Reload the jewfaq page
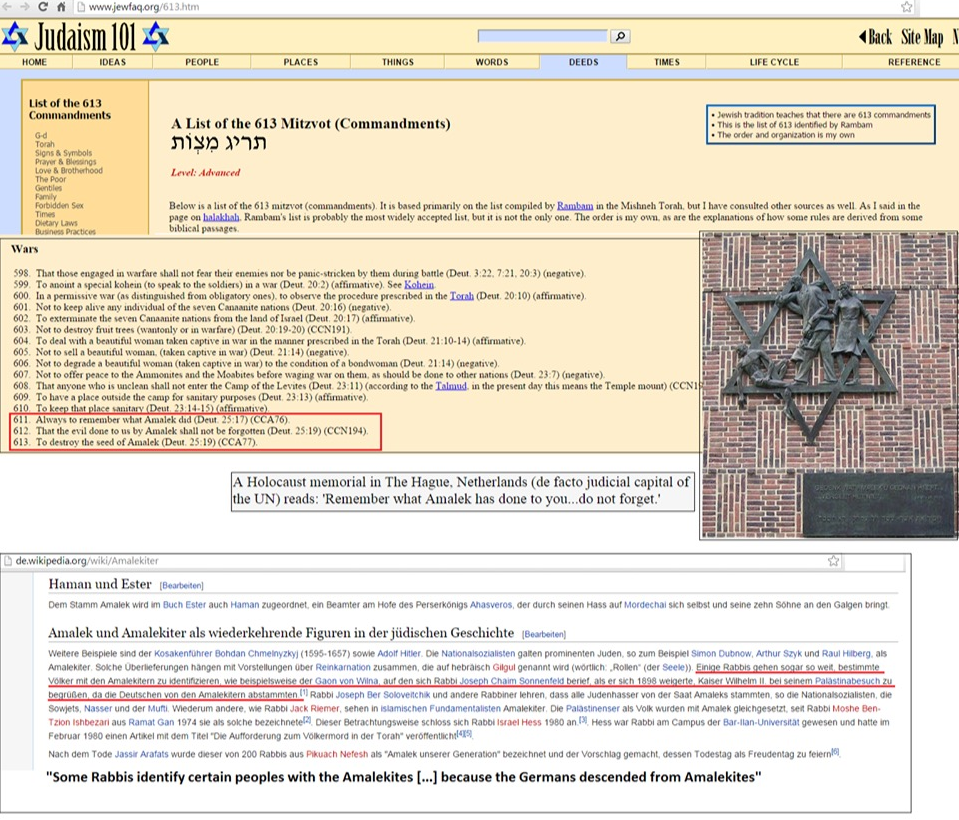959x820 pixels. coord(43,7)
